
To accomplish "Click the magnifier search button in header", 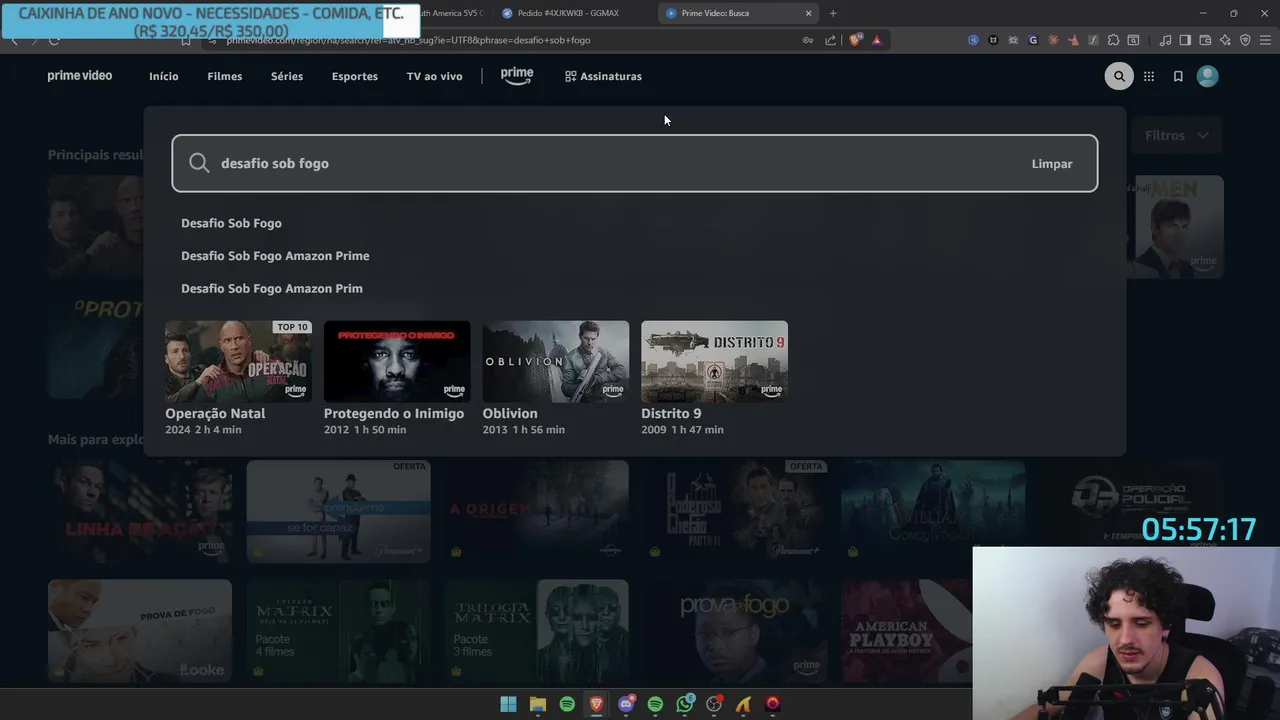I will click(x=1119, y=76).
